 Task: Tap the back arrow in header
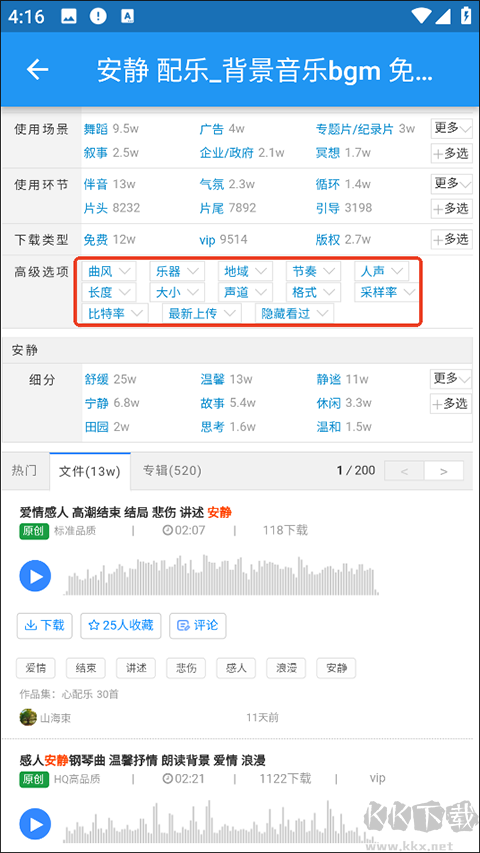[38, 70]
